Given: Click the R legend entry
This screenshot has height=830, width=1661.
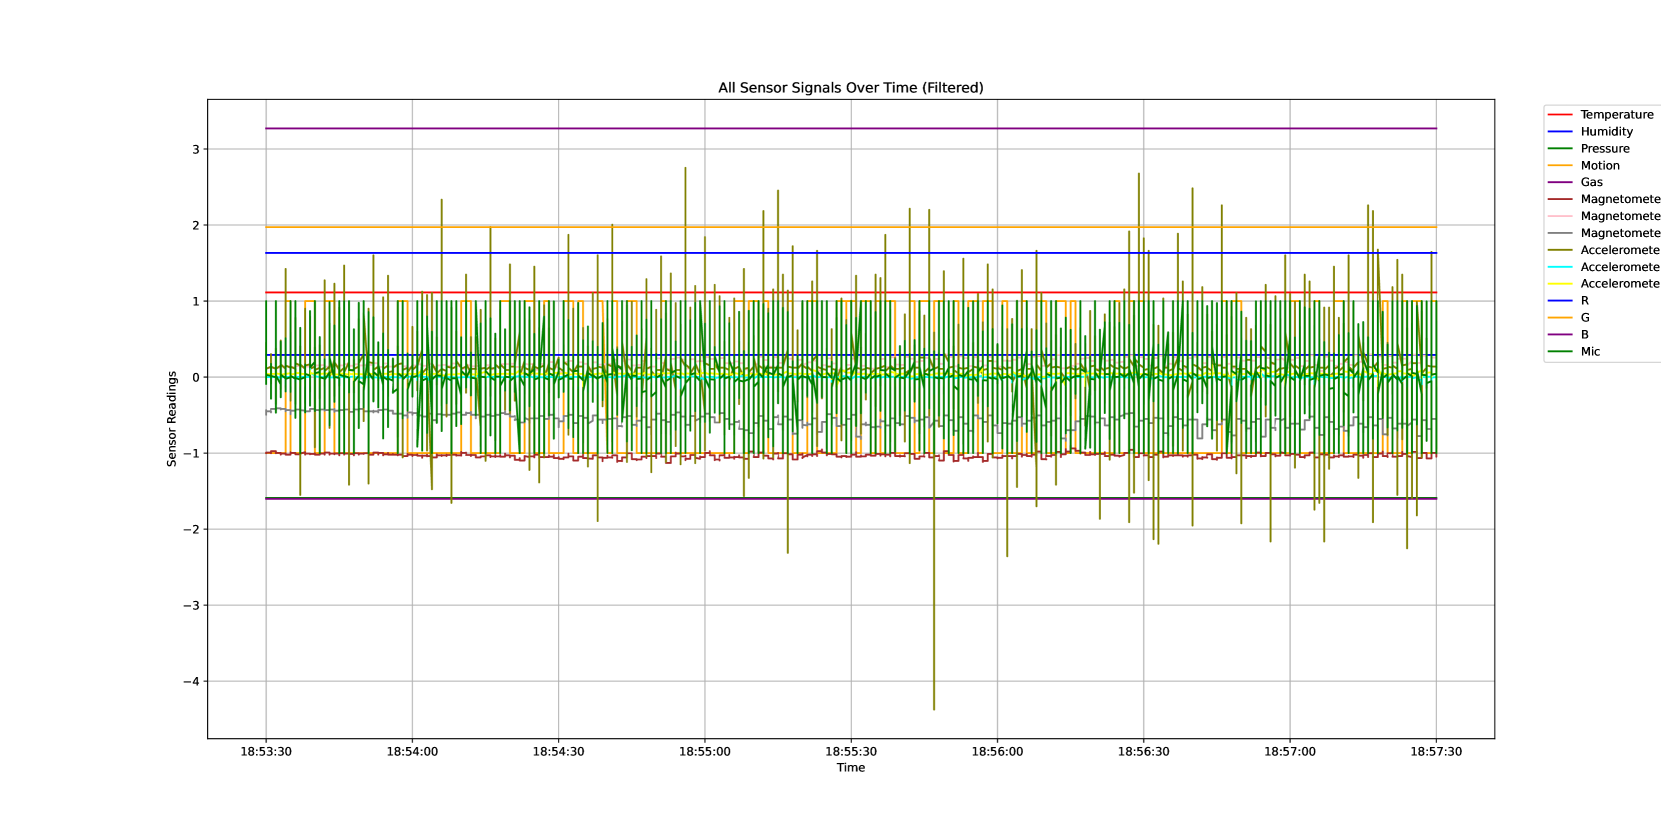Looking at the screenshot, I should coord(1584,301).
